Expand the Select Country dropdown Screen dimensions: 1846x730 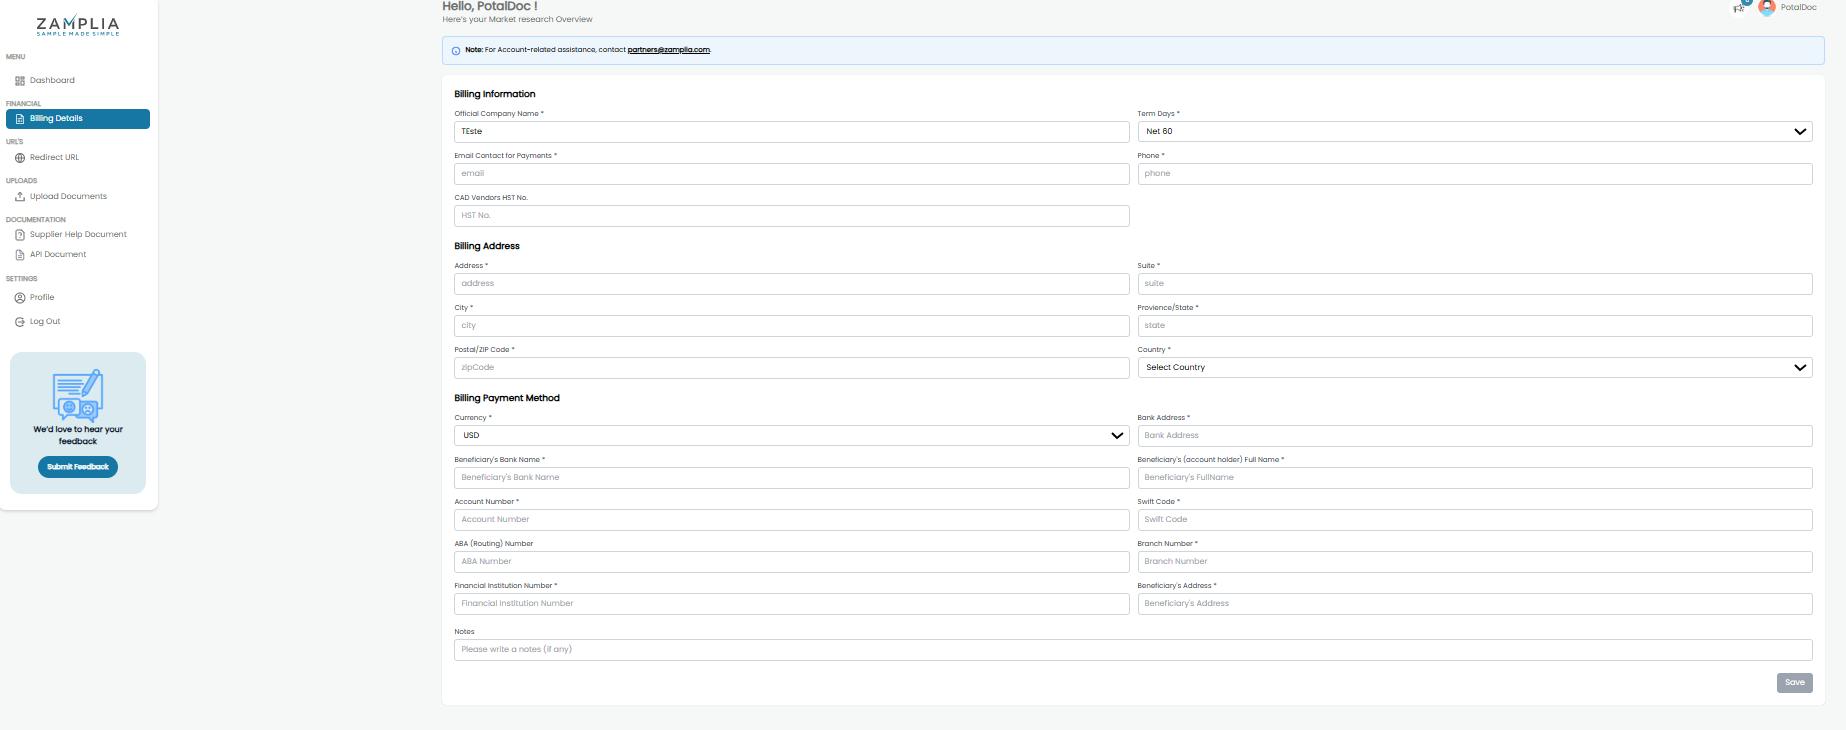[x=1474, y=368]
